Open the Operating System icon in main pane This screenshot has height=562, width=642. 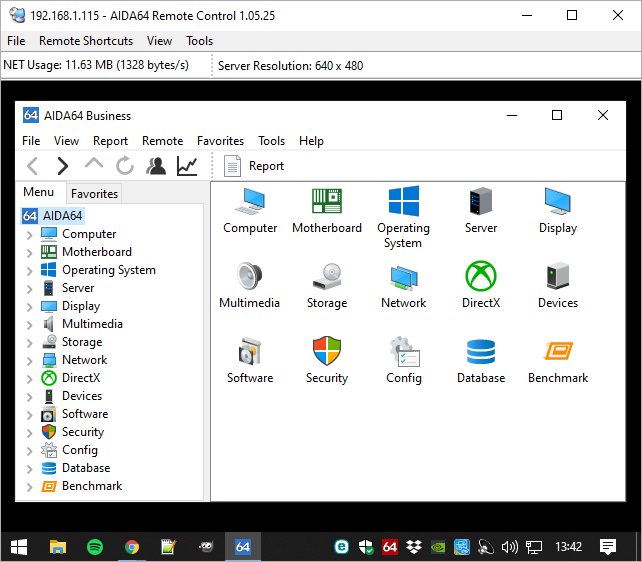click(404, 201)
